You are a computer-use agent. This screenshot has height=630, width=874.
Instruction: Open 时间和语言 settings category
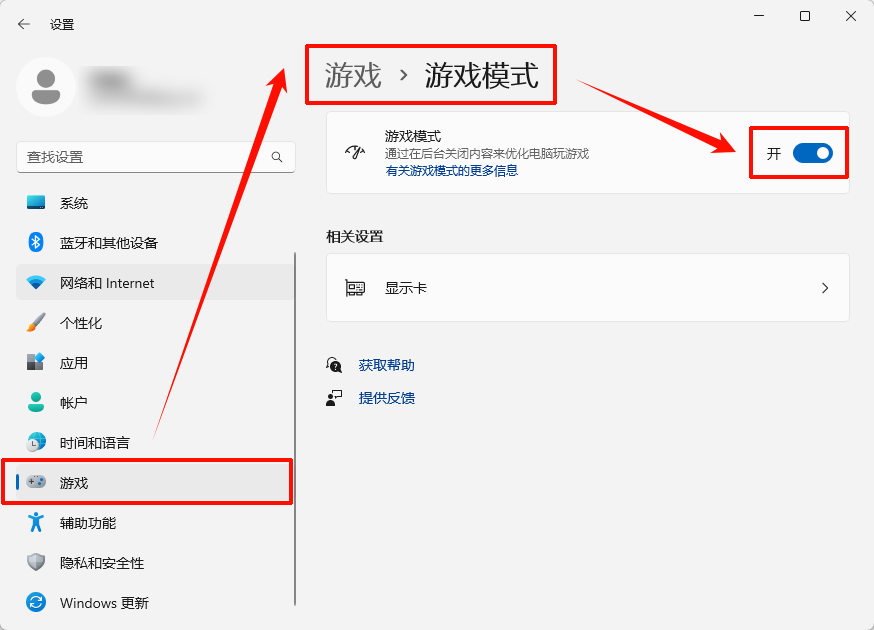click(94, 443)
